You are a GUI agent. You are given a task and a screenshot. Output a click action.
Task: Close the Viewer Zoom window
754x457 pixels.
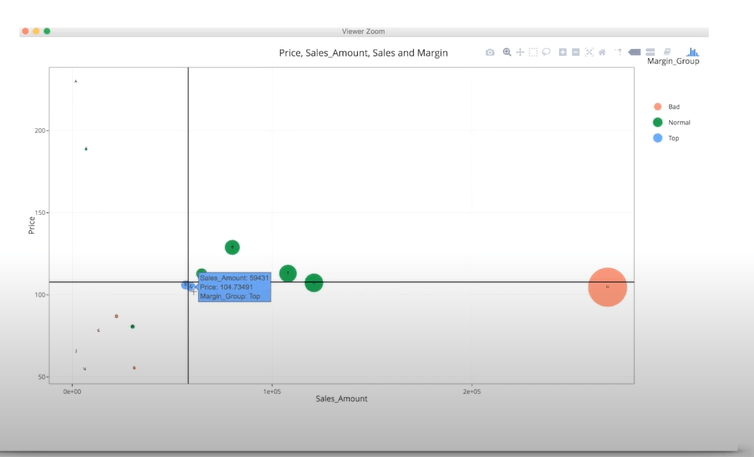coord(25,31)
